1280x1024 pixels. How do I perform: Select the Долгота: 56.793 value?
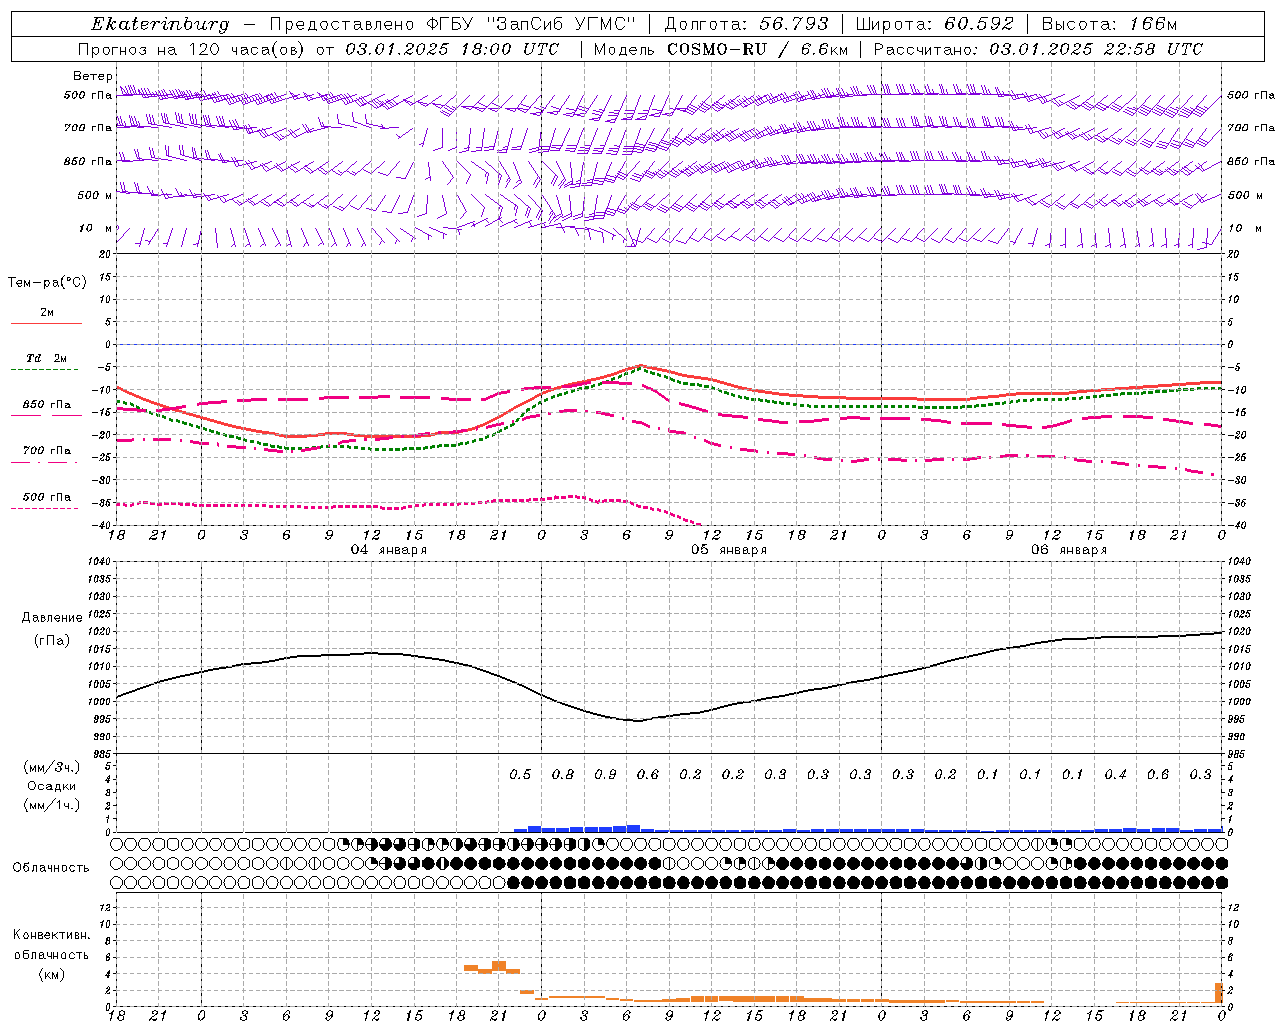746,24
